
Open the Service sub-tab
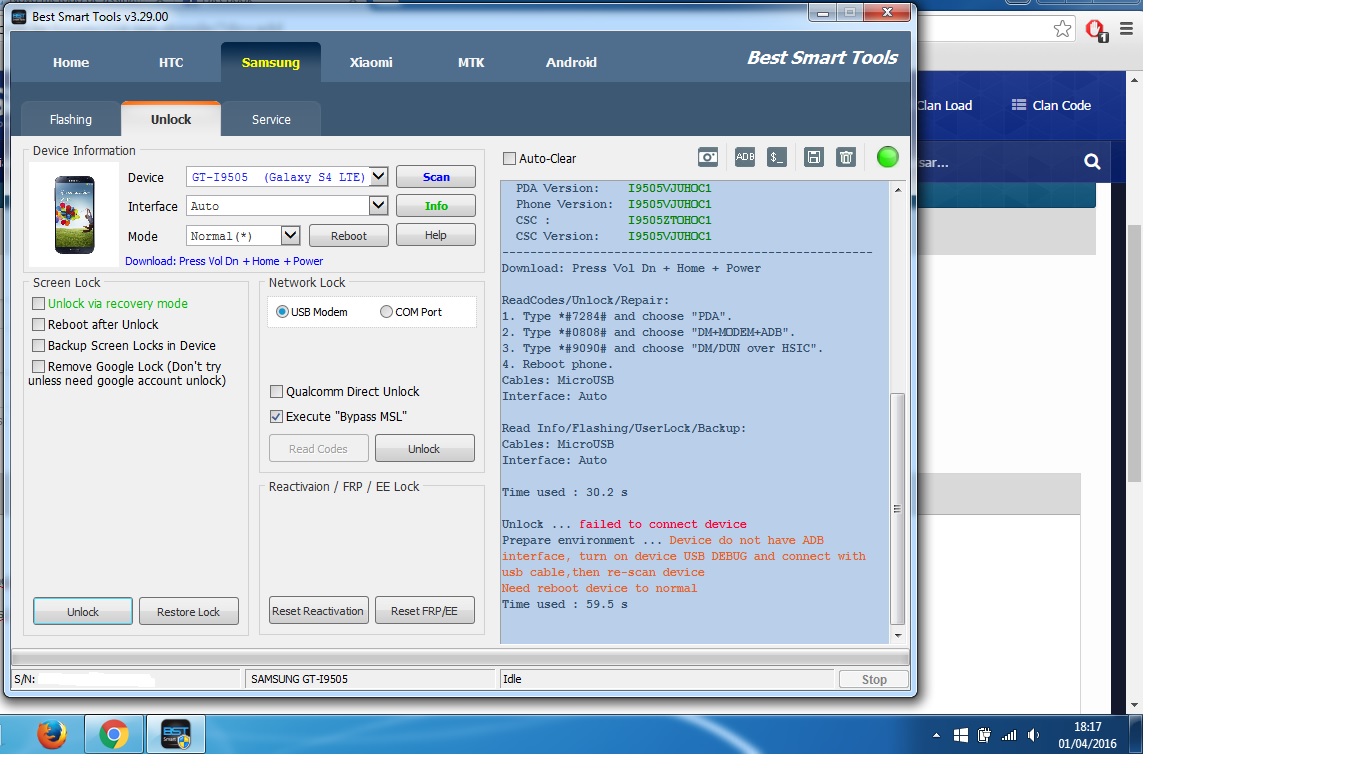pyautogui.click(x=271, y=119)
